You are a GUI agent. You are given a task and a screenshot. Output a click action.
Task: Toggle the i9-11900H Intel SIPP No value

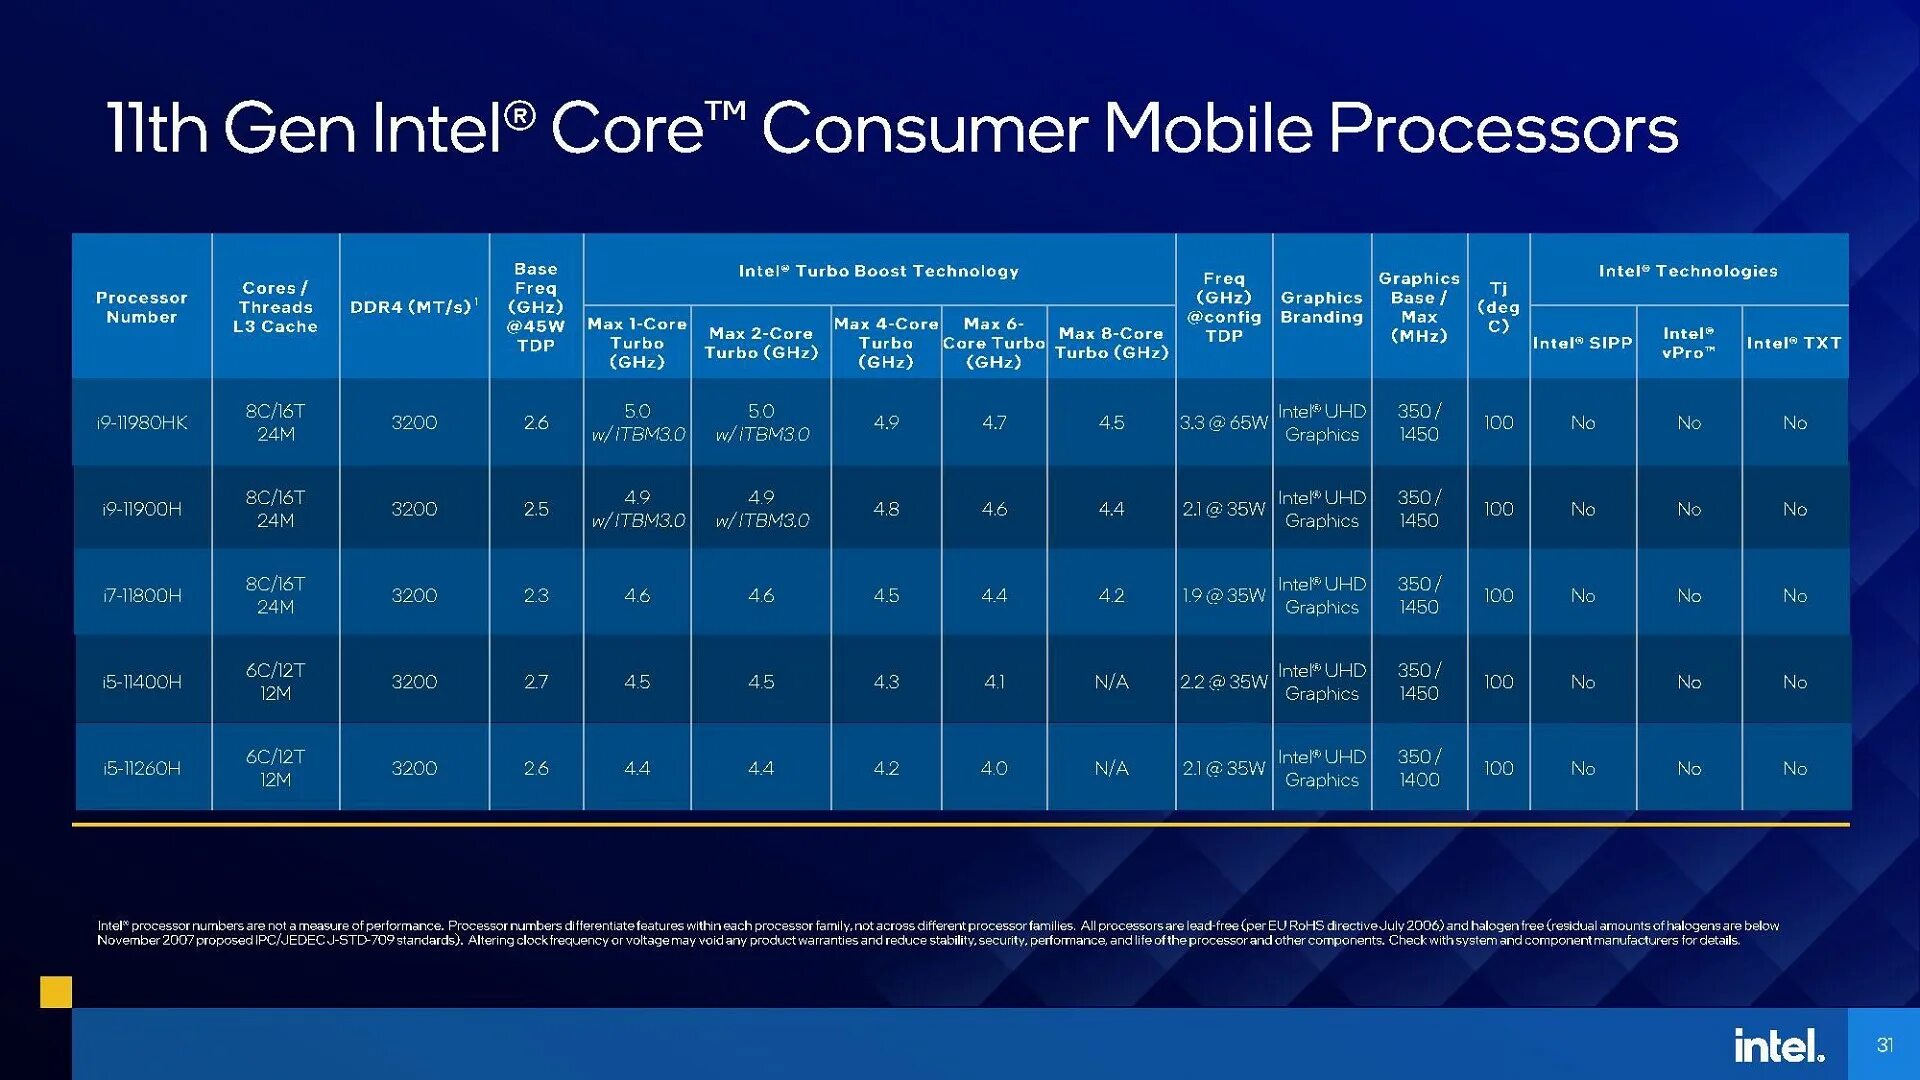pyautogui.click(x=1594, y=510)
